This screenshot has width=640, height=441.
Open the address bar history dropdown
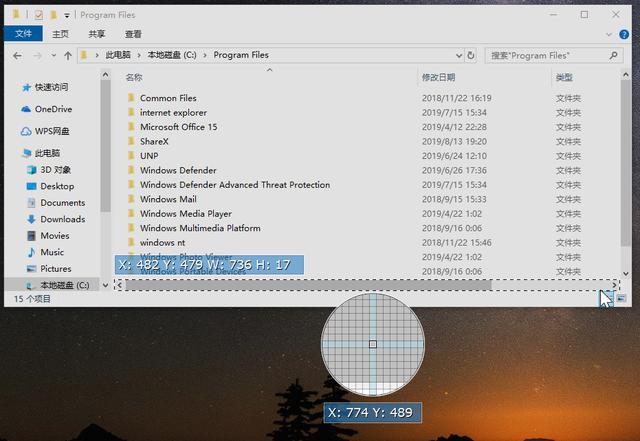tap(459, 55)
